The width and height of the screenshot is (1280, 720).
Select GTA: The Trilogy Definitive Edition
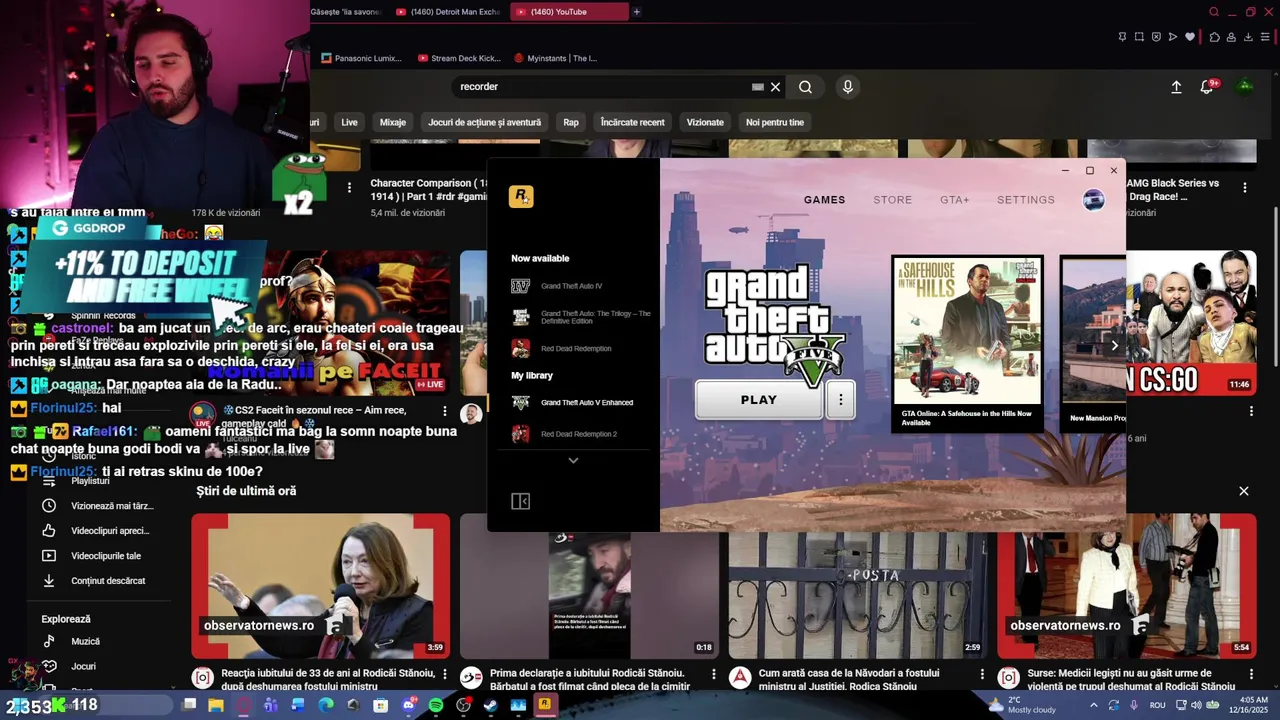581,317
